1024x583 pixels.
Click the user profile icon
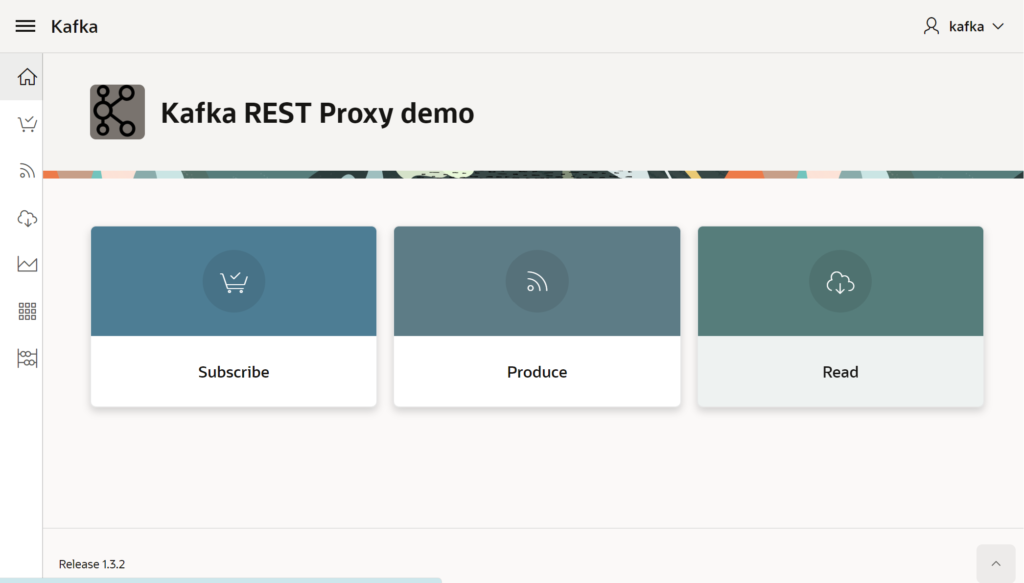coord(931,26)
